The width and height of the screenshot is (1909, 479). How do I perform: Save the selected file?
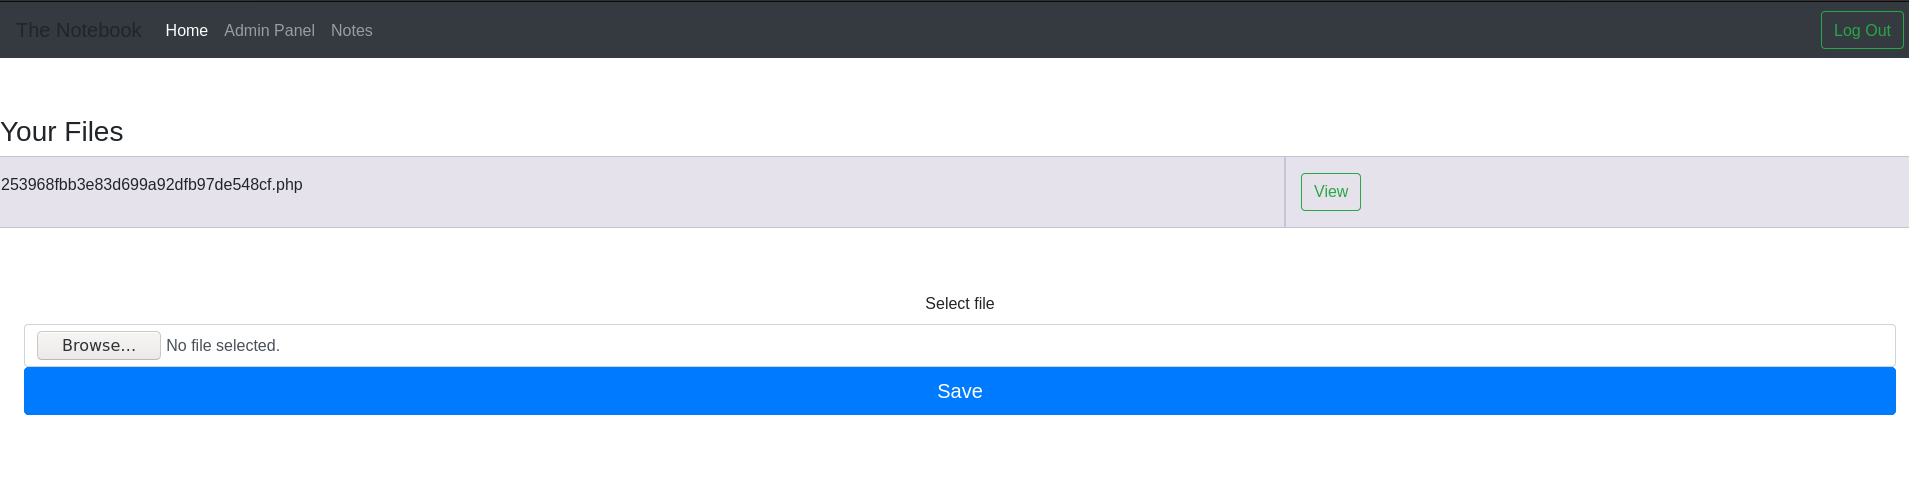coord(959,391)
